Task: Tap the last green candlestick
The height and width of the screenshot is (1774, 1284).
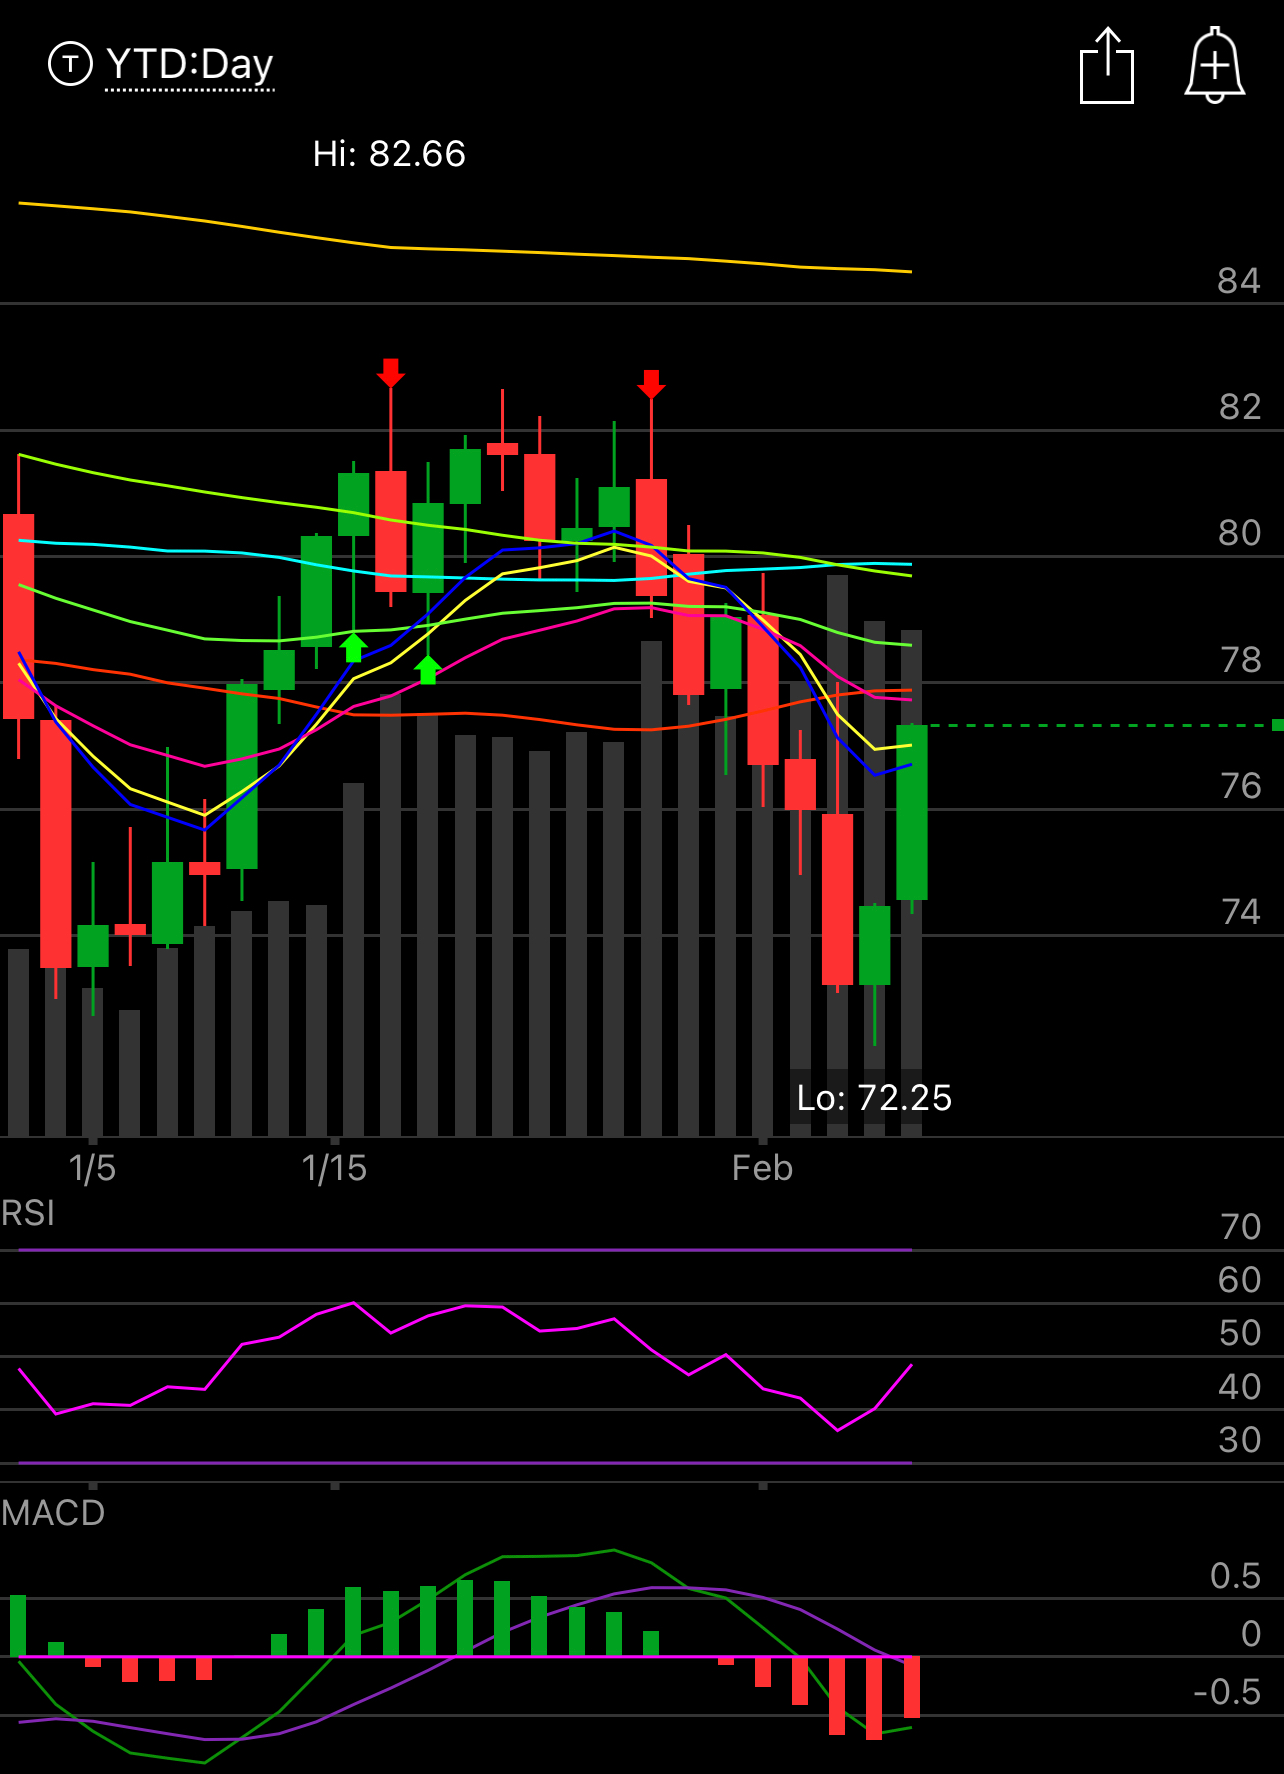Action: (912, 812)
